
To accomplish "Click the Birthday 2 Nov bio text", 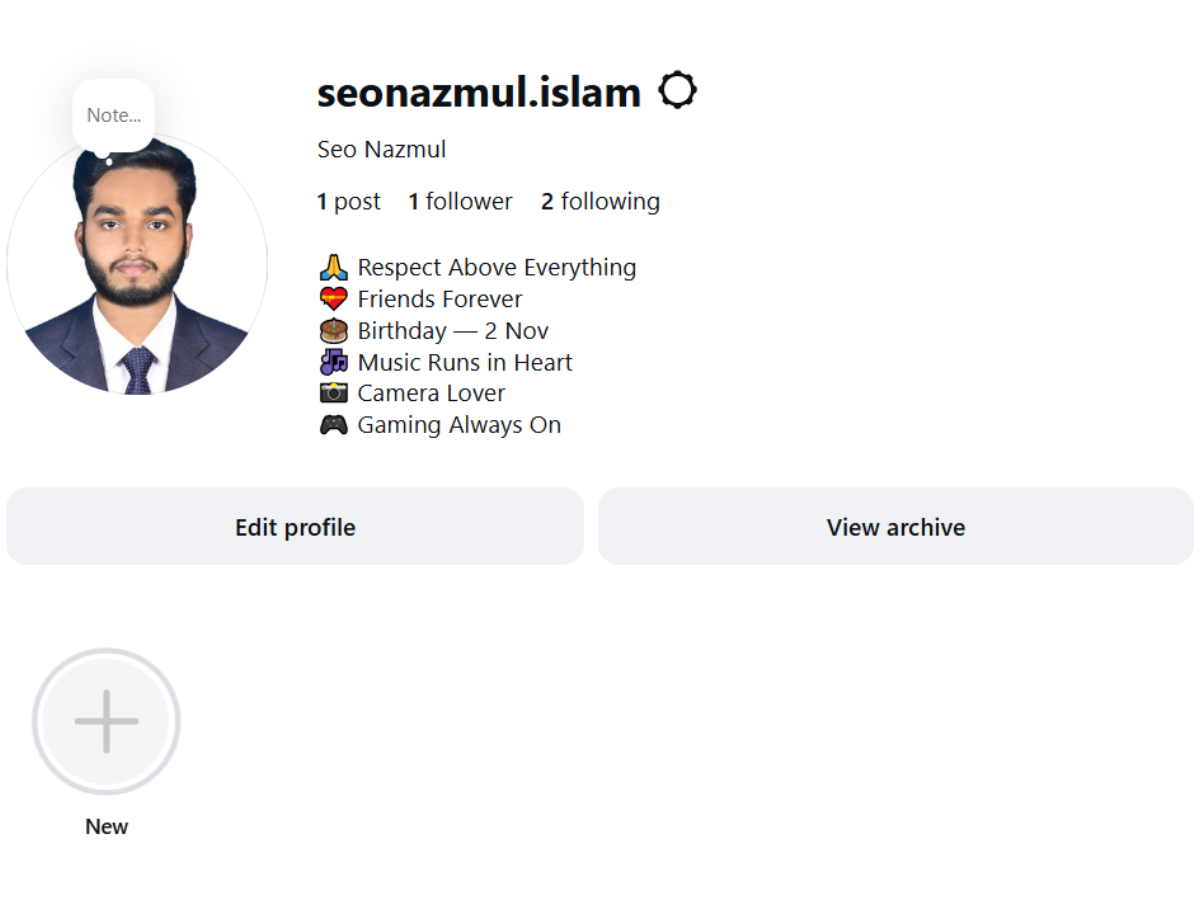I will pos(453,330).
